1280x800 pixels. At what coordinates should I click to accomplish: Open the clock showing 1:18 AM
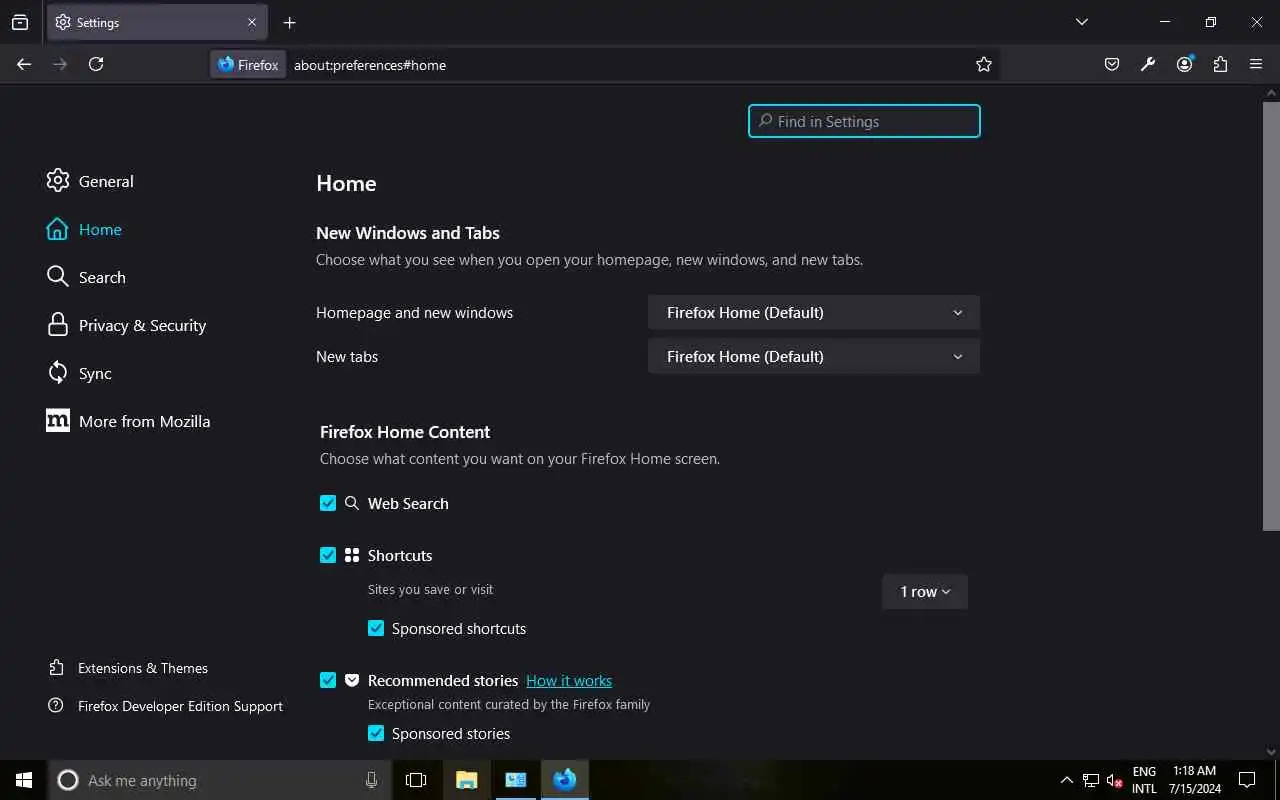(1194, 780)
